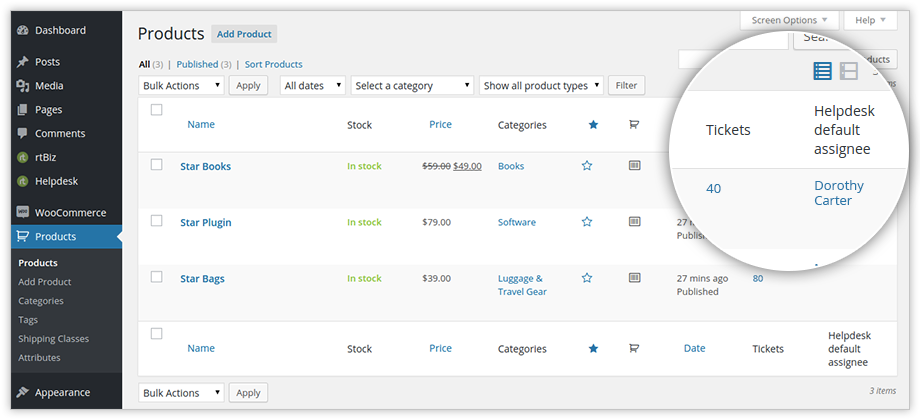Check the select-all box in table footer
Screen dimensions: 920x420
(x=157, y=334)
